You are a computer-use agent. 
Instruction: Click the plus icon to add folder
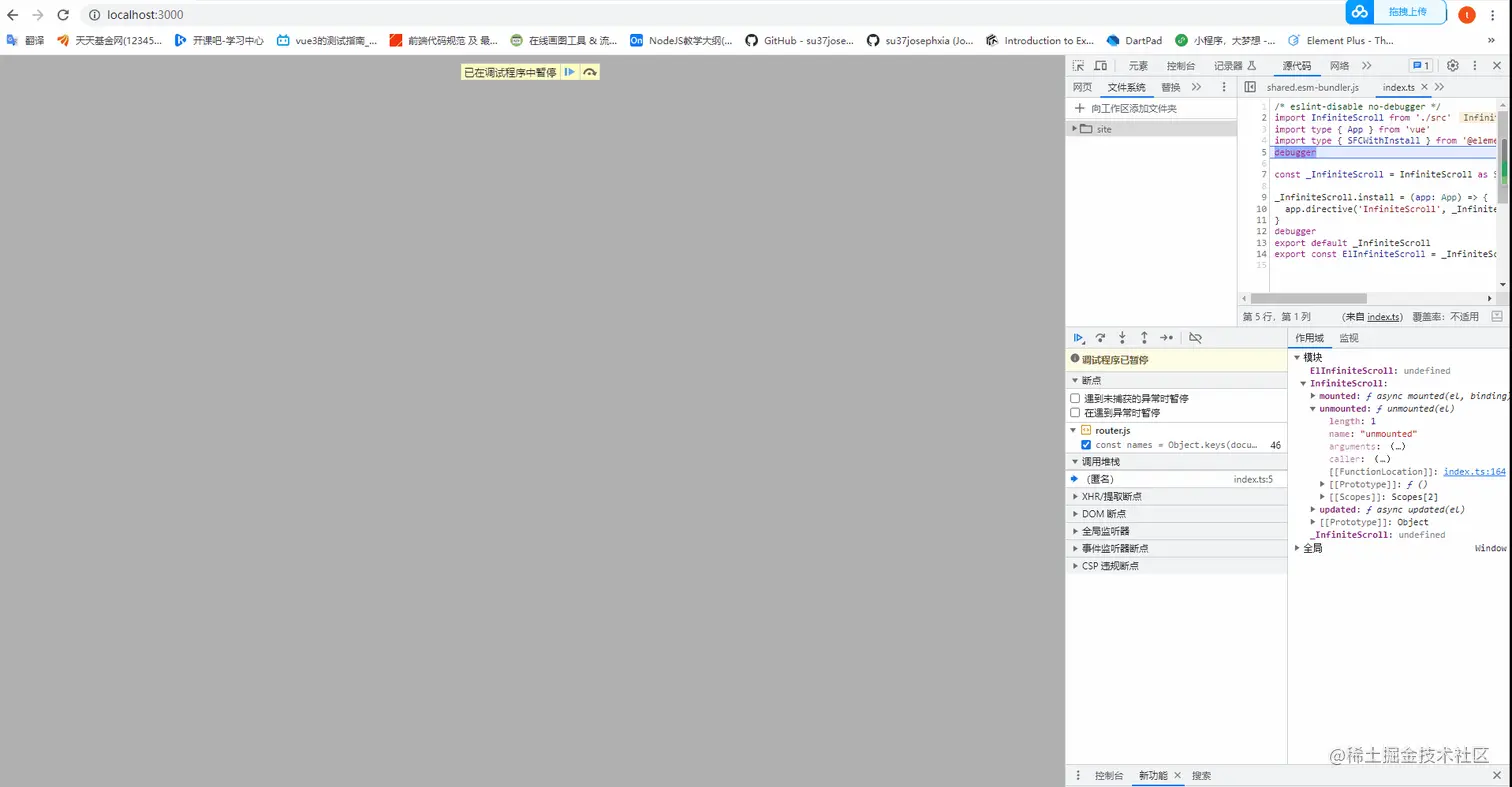coord(1079,108)
